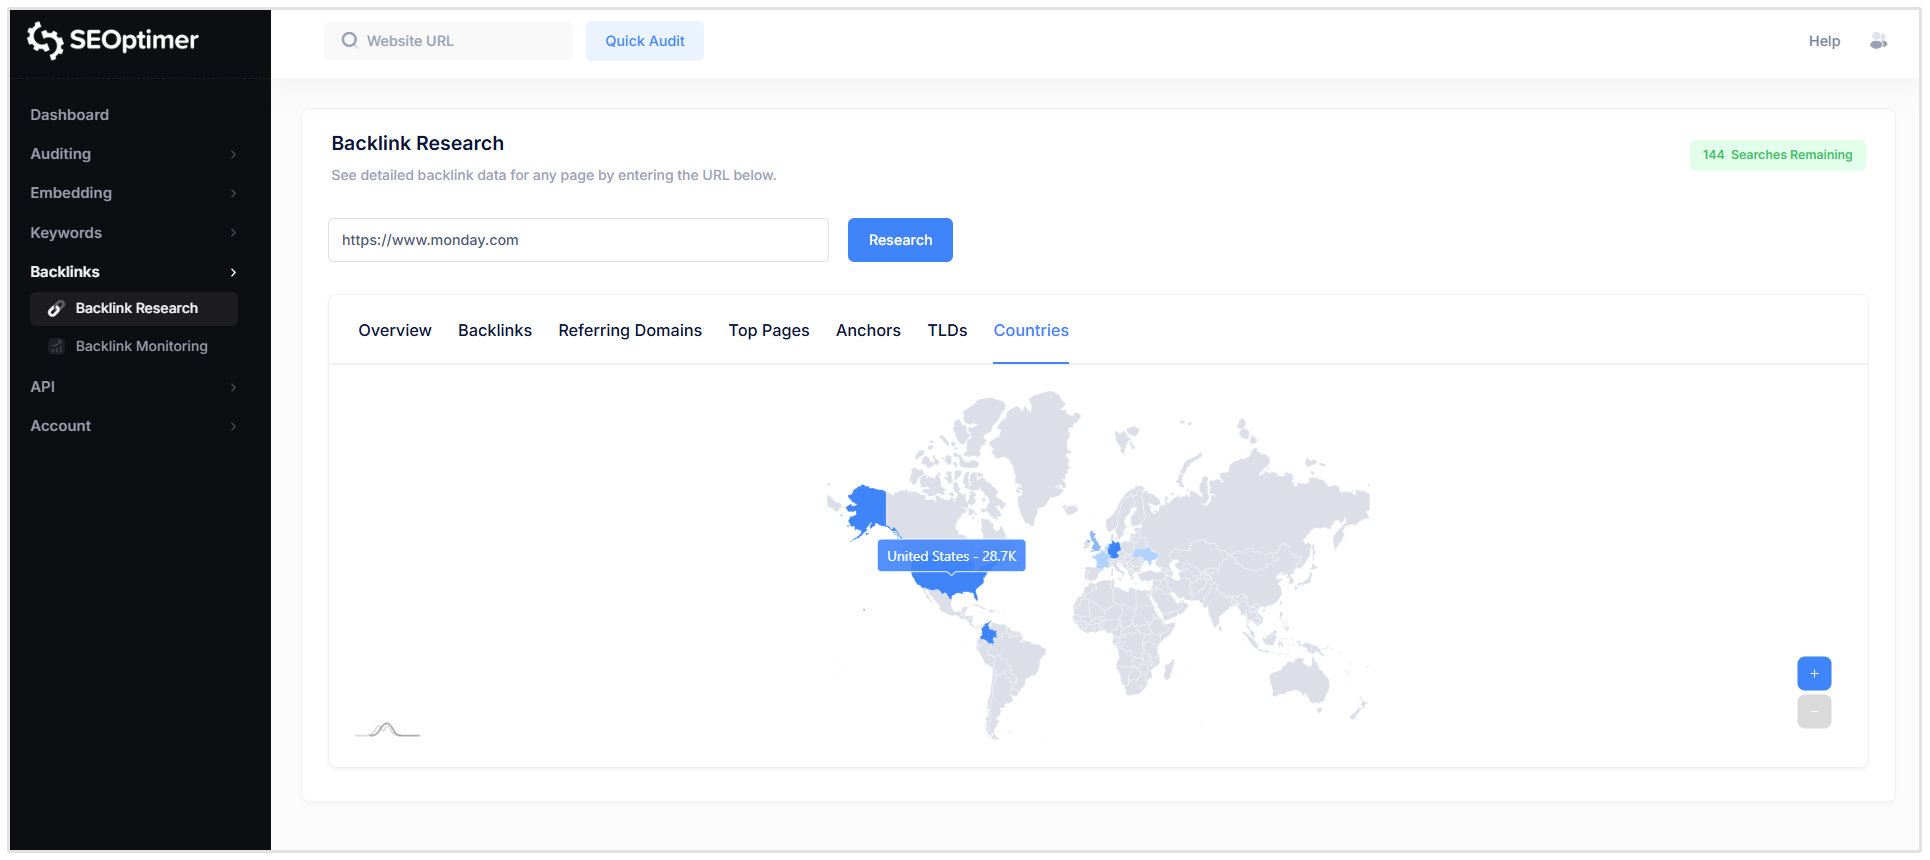The width and height of the screenshot is (1930, 860).
Task: Switch to the Overview tab
Action: pyautogui.click(x=395, y=330)
